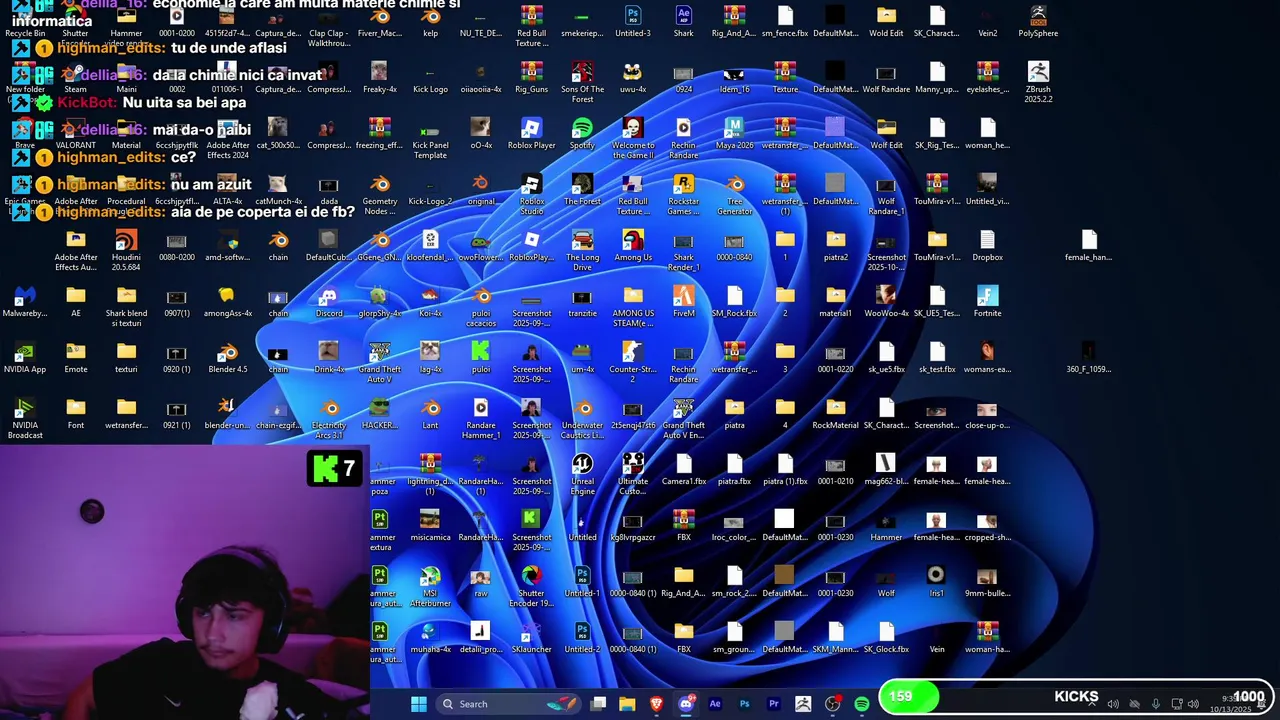Open Photoshop from the taskbar
Screen dimensions: 1280x720
[744, 704]
